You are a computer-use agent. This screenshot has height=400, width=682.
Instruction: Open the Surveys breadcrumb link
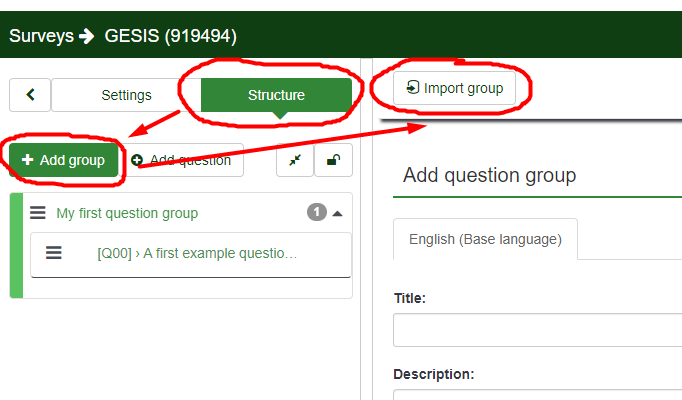click(x=41, y=36)
